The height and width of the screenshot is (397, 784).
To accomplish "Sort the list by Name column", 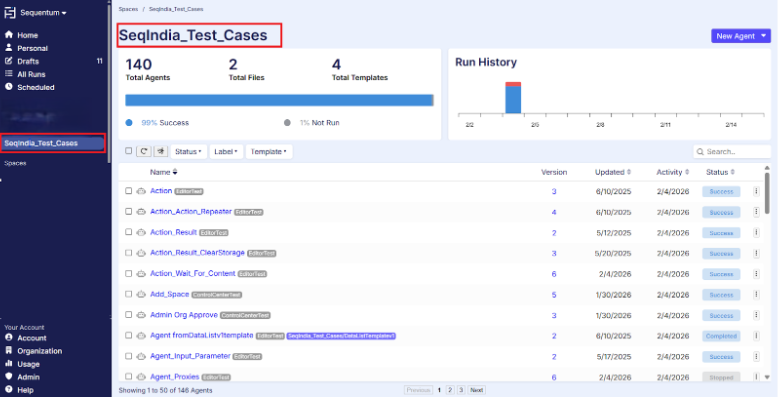I will click(x=164, y=172).
